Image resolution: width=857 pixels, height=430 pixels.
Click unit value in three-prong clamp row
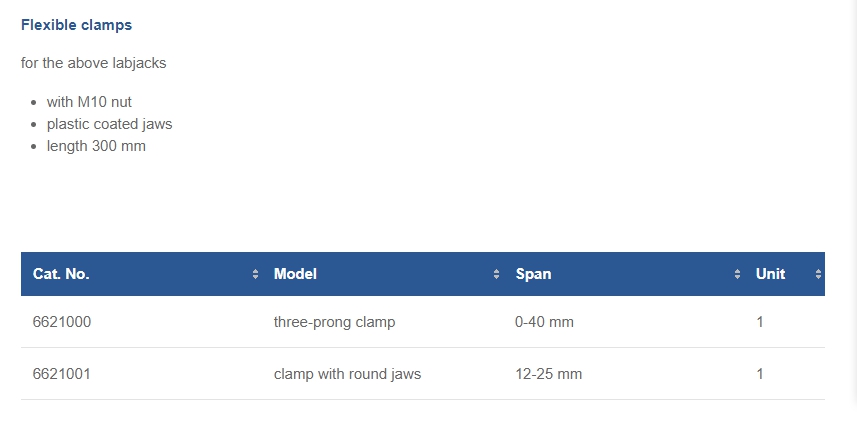pos(760,322)
